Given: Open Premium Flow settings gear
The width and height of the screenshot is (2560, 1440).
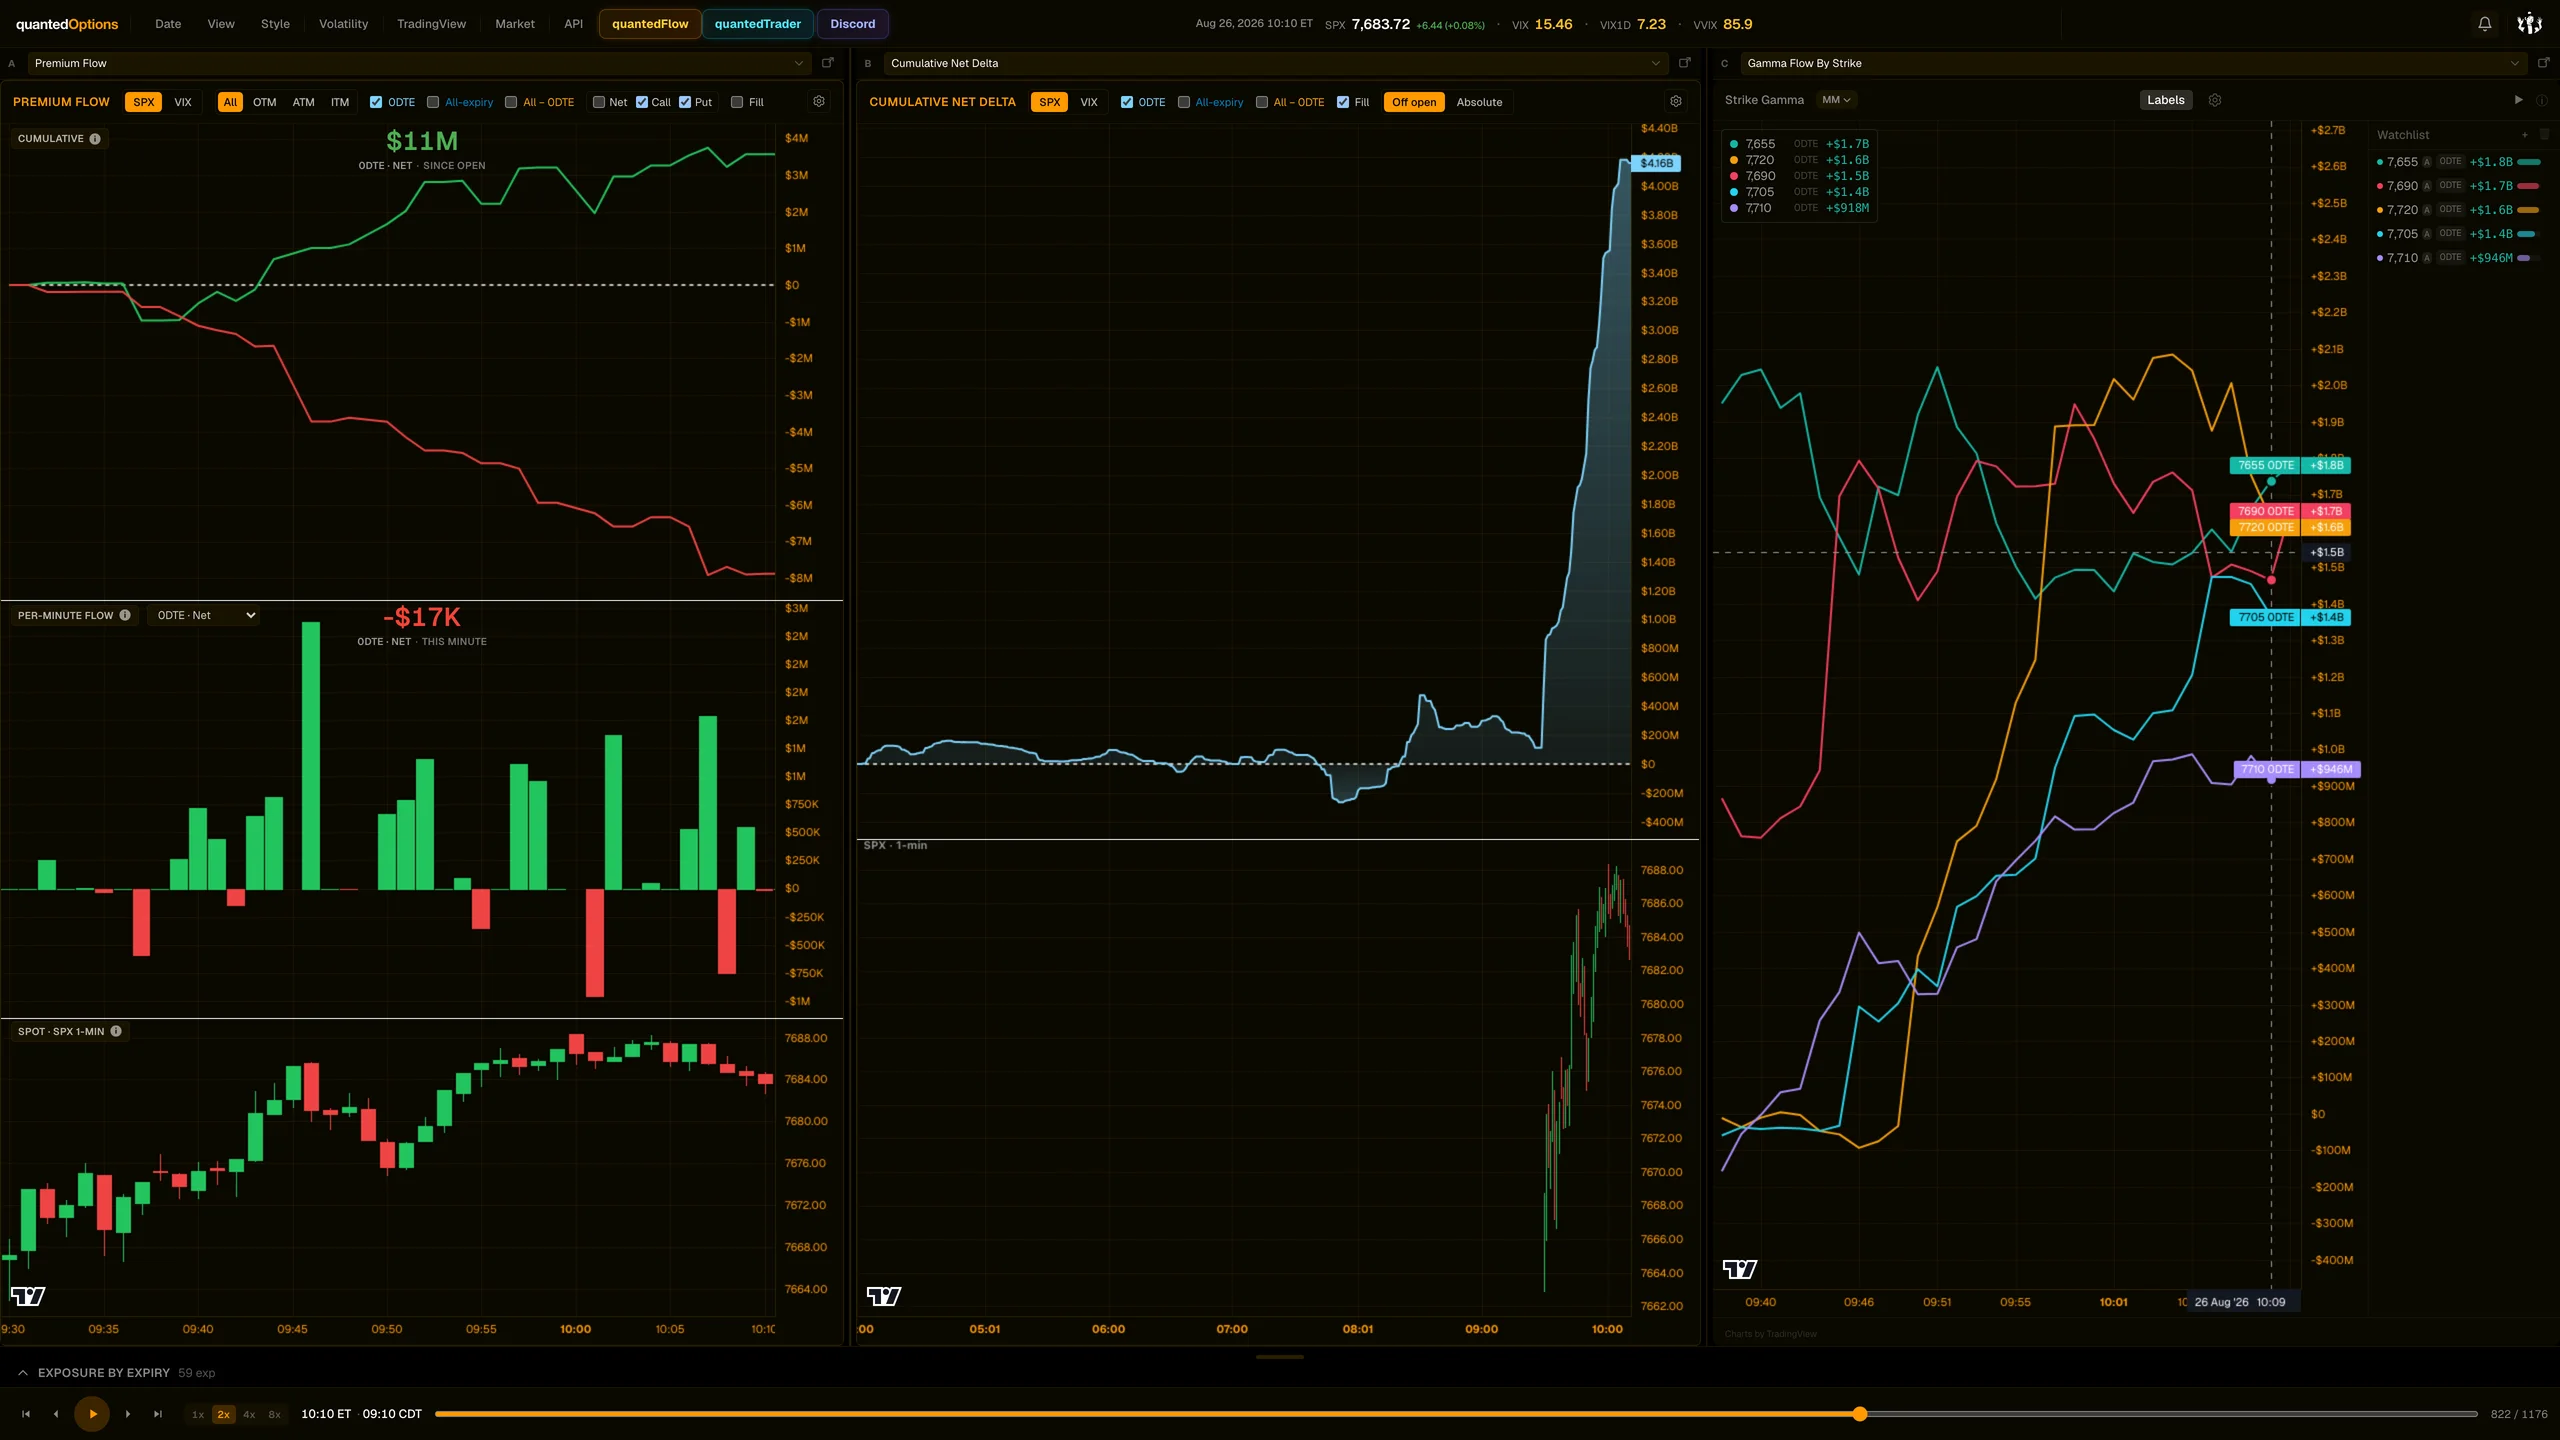Looking at the screenshot, I should (819, 101).
